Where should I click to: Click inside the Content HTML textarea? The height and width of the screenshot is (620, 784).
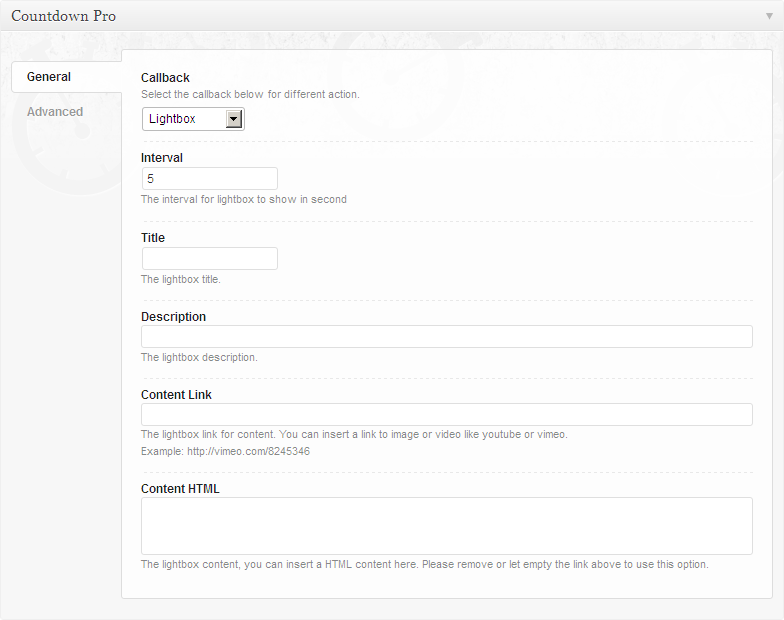pyautogui.click(x=446, y=526)
